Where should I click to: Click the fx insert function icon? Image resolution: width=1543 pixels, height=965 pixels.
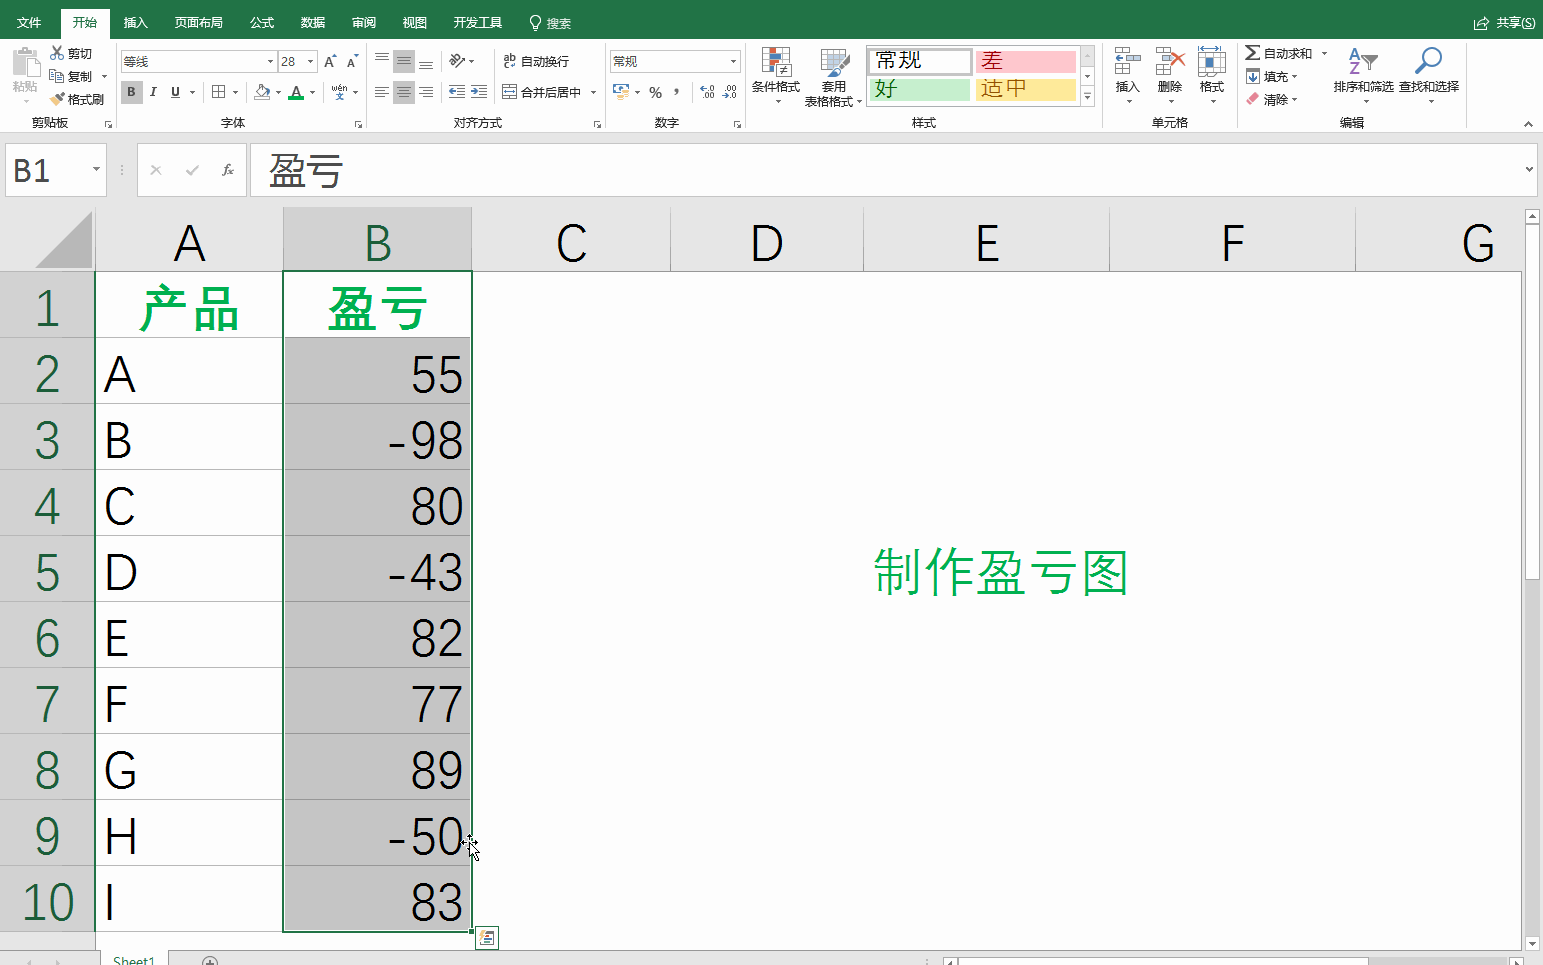tap(228, 170)
